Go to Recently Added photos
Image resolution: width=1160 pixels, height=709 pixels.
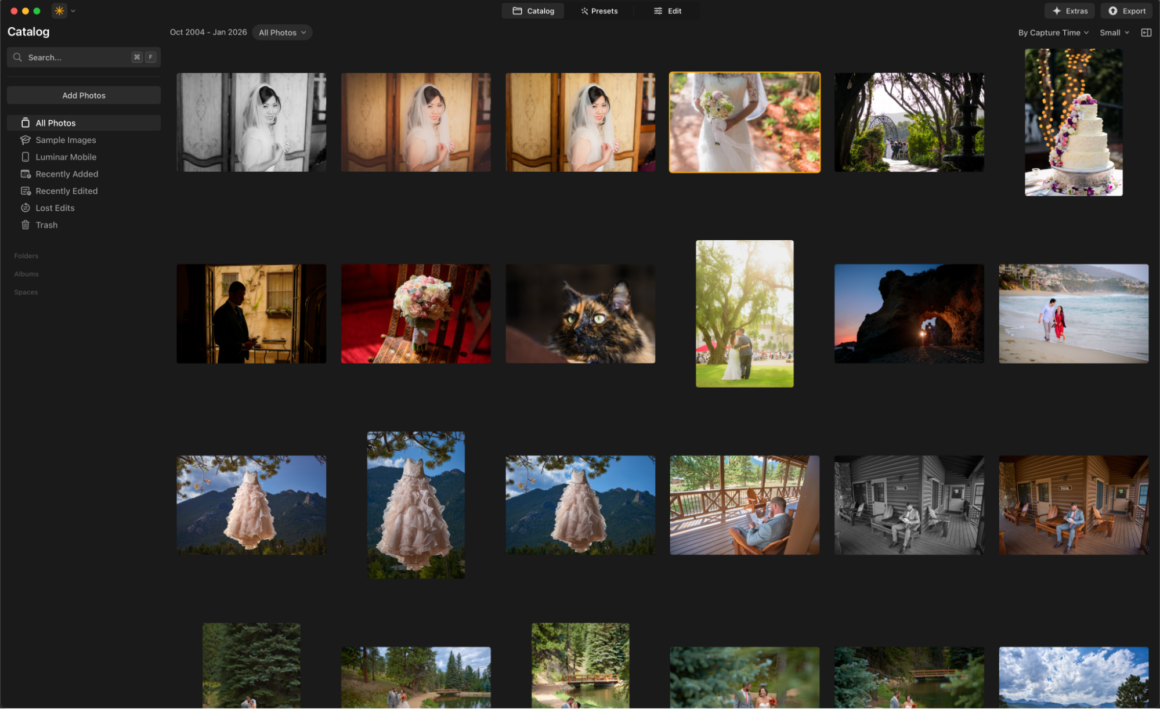pyautogui.click(x=66, y=174)
